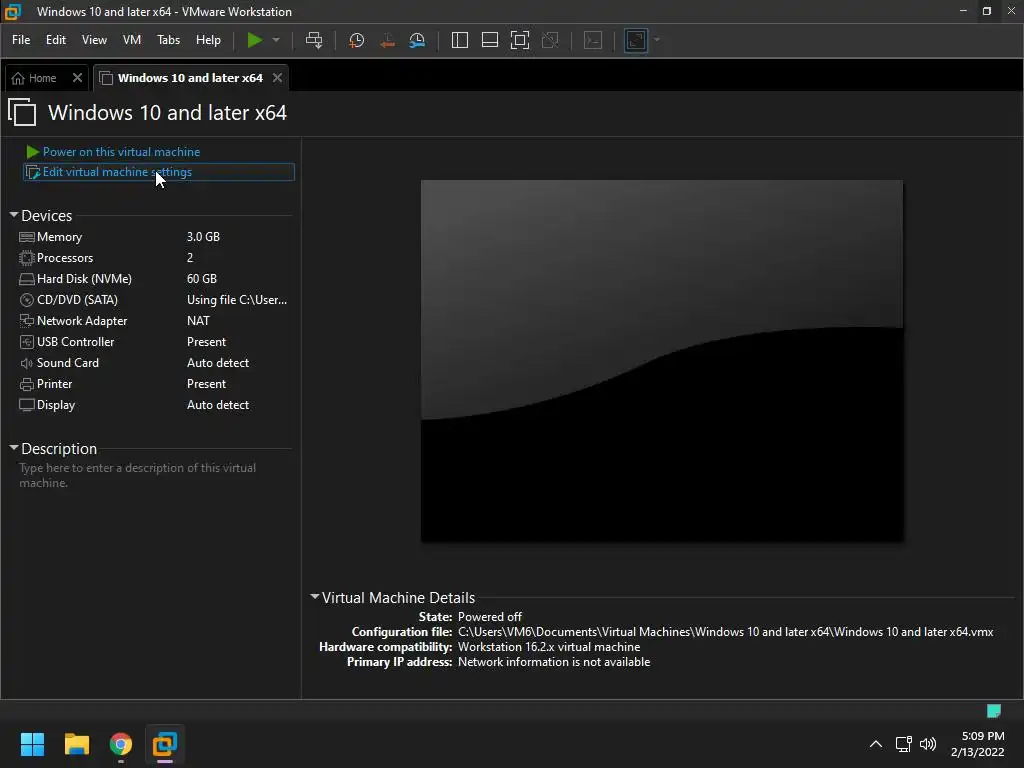Screen dimensions: 1024x768
Task: Take a snapshot of this virtual machine
Action: (x=357, y=40)
